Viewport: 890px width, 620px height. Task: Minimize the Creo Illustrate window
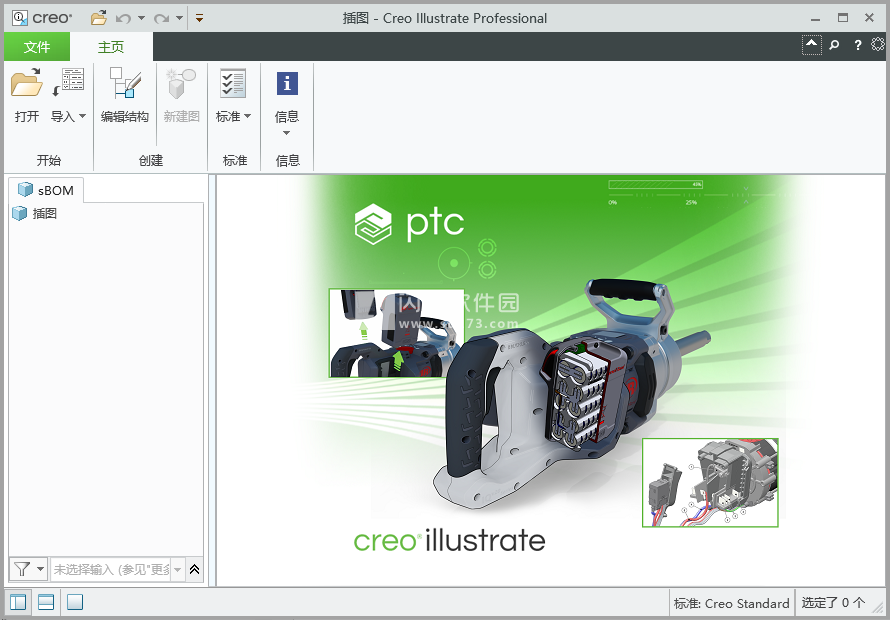pos(816,18)
